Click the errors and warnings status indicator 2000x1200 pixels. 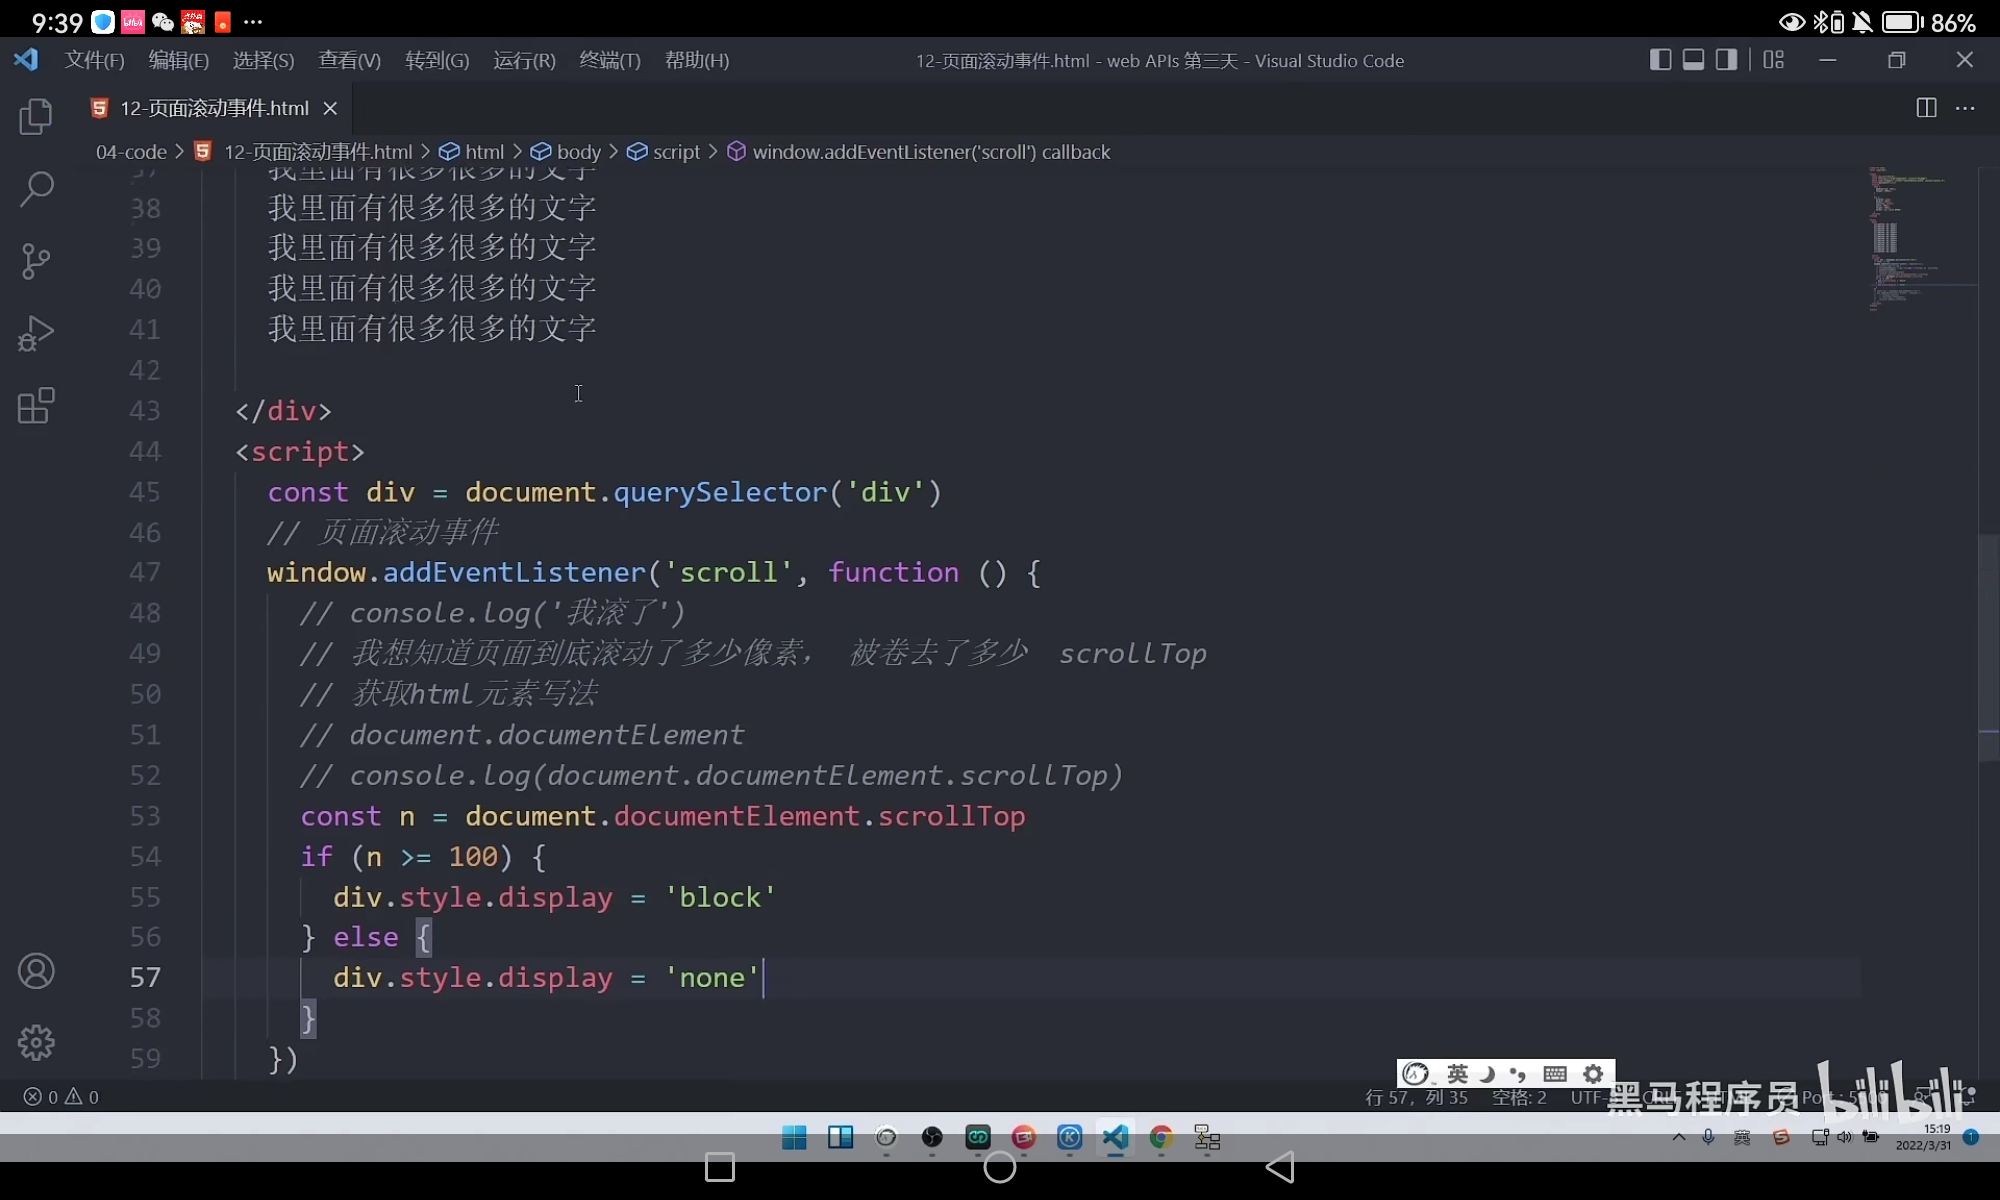[x=60, y=1096]
